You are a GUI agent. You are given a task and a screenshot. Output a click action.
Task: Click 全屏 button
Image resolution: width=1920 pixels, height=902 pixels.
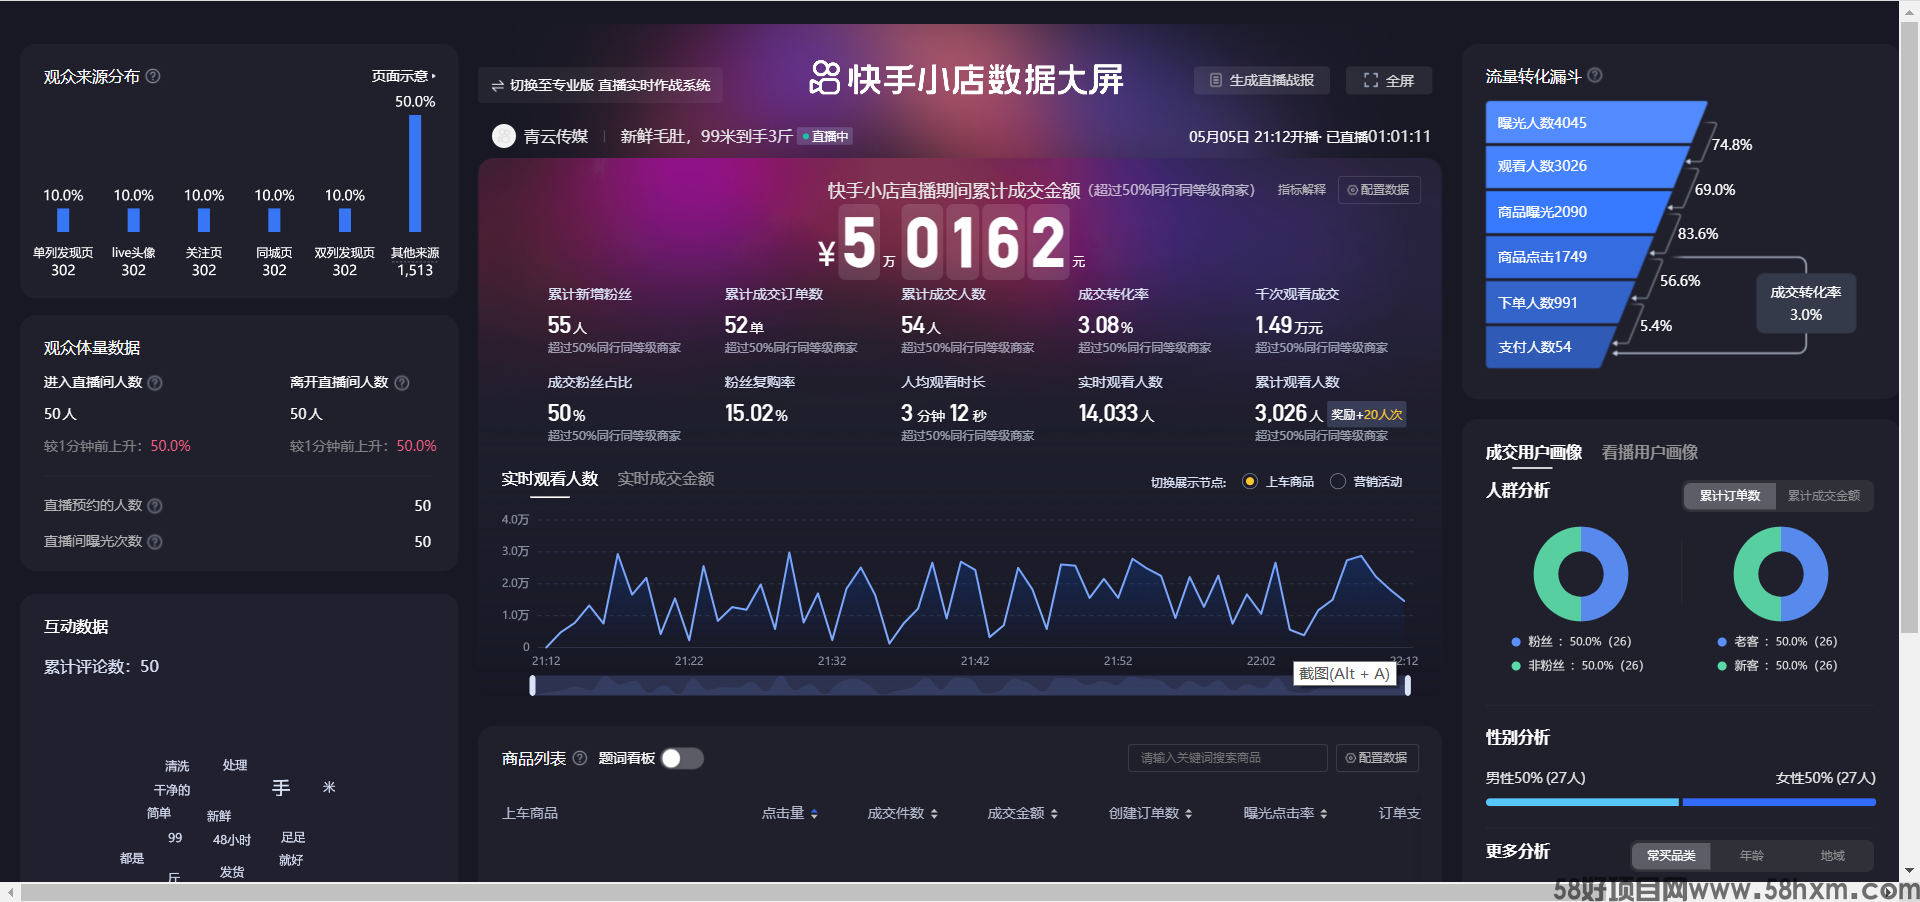coord(1389,80)
